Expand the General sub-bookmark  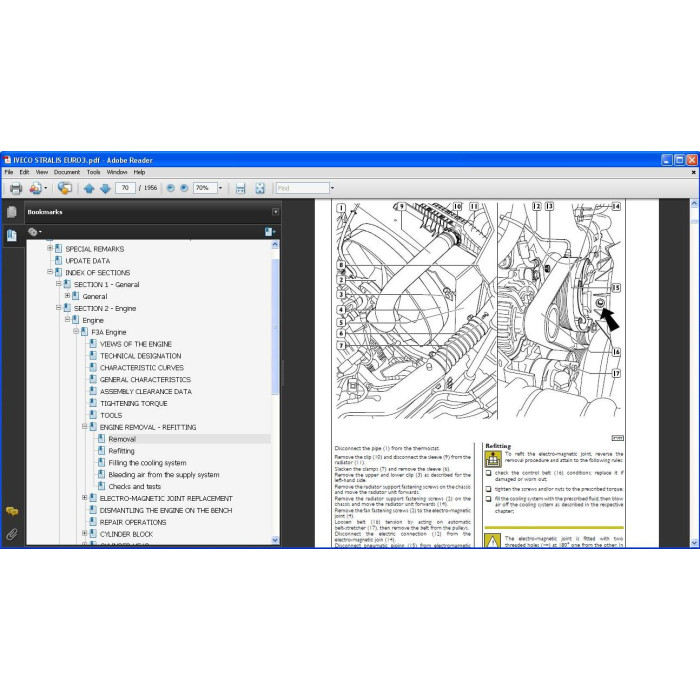67,296
